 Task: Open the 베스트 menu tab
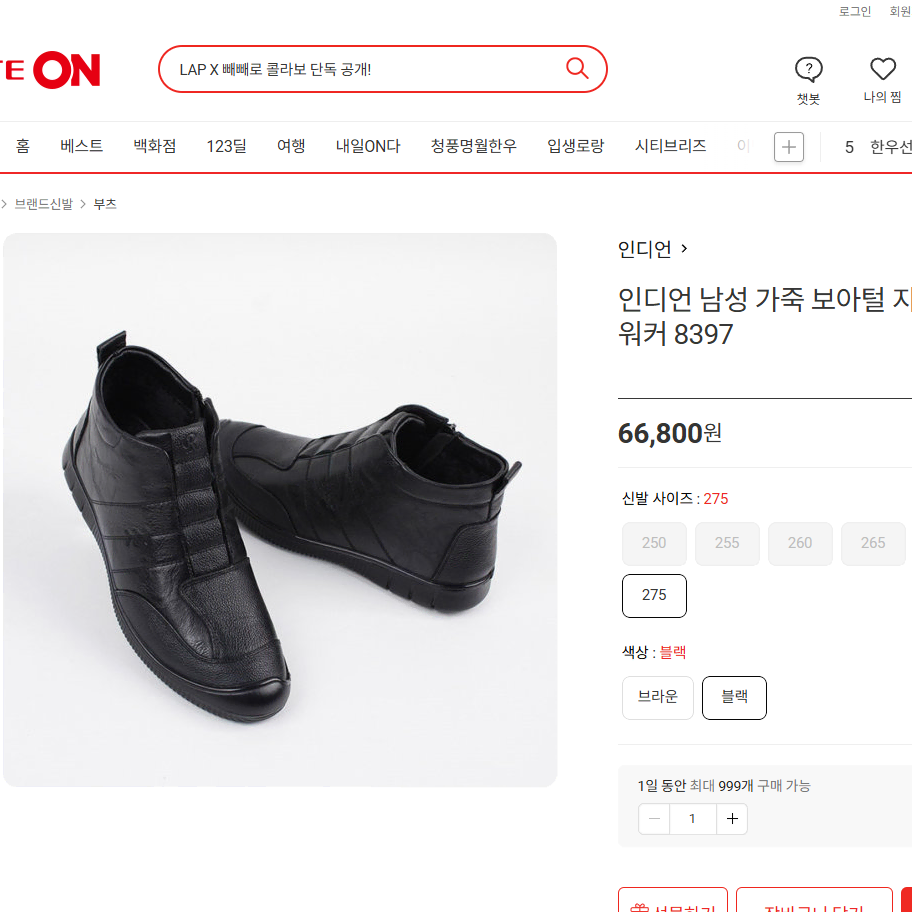(x=81, y=145)
